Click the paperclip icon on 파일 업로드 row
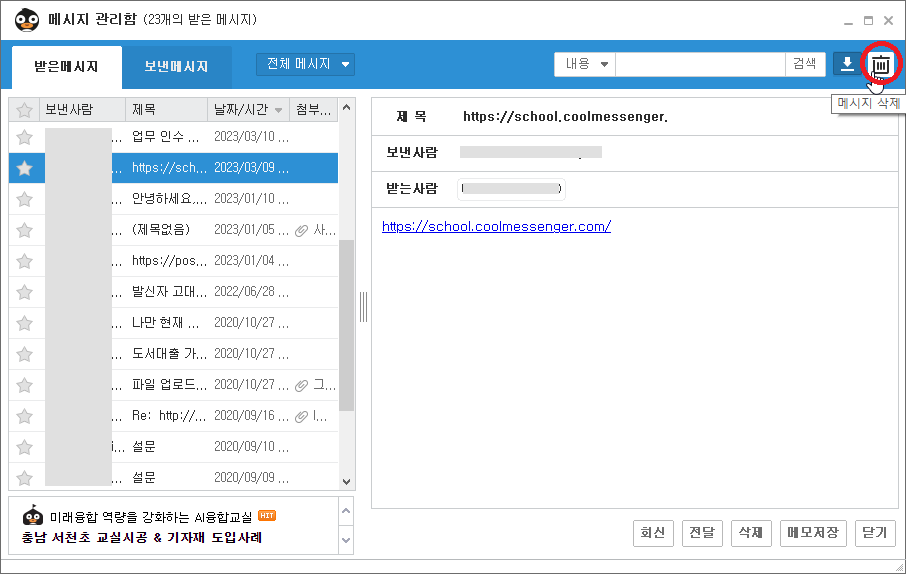 click(x=301, y=385)
